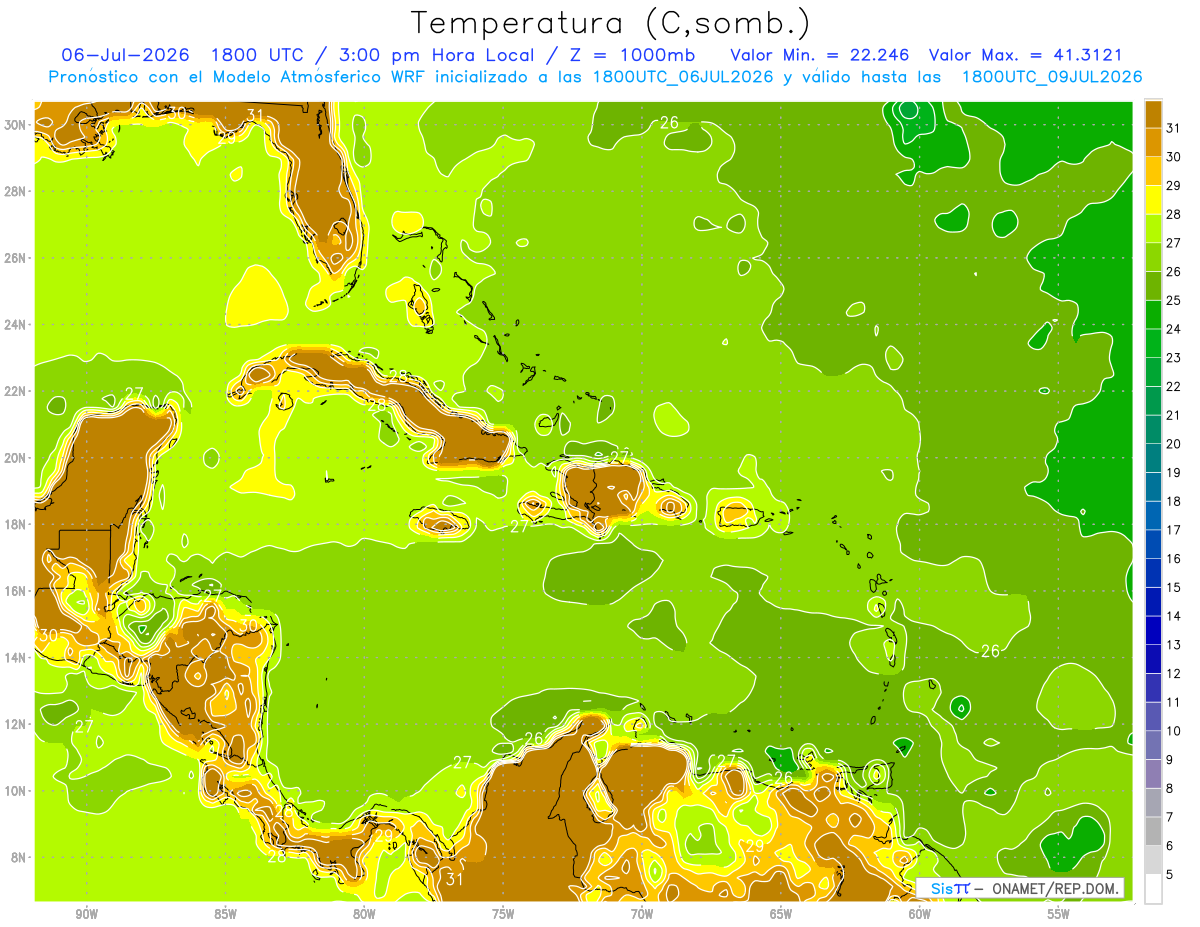Viewport: 1200px width, 927px height.
Task: Click the "8N" latitude axis label
Action: point(20,858)
